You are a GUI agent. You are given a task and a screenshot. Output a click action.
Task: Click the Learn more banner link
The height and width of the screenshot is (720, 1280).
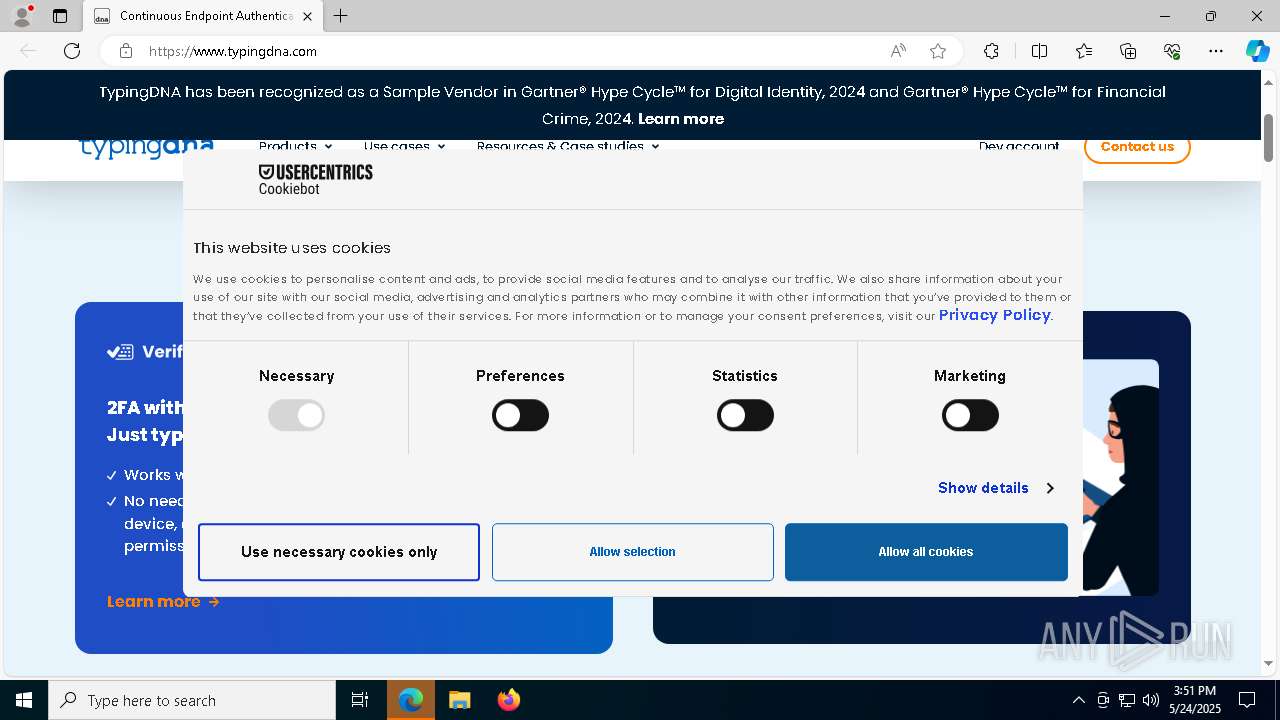681,118
